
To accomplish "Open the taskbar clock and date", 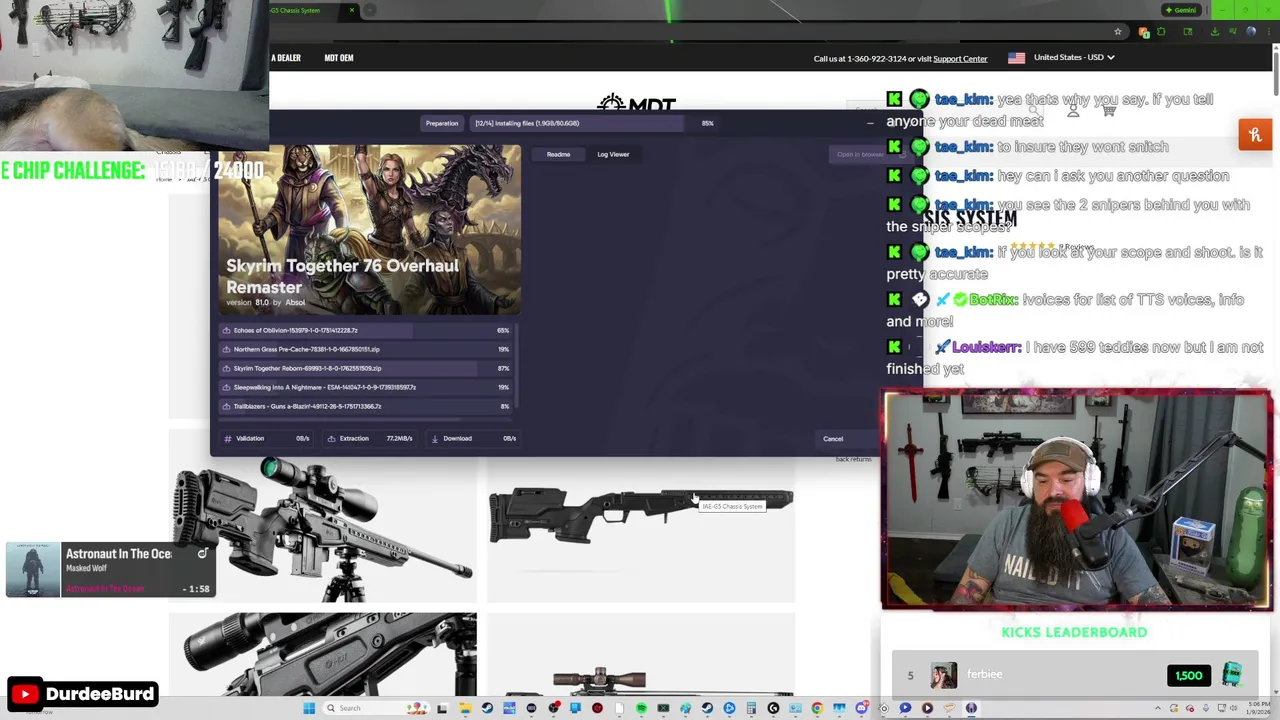I will pyautogui.click(x=1256, y=708).
